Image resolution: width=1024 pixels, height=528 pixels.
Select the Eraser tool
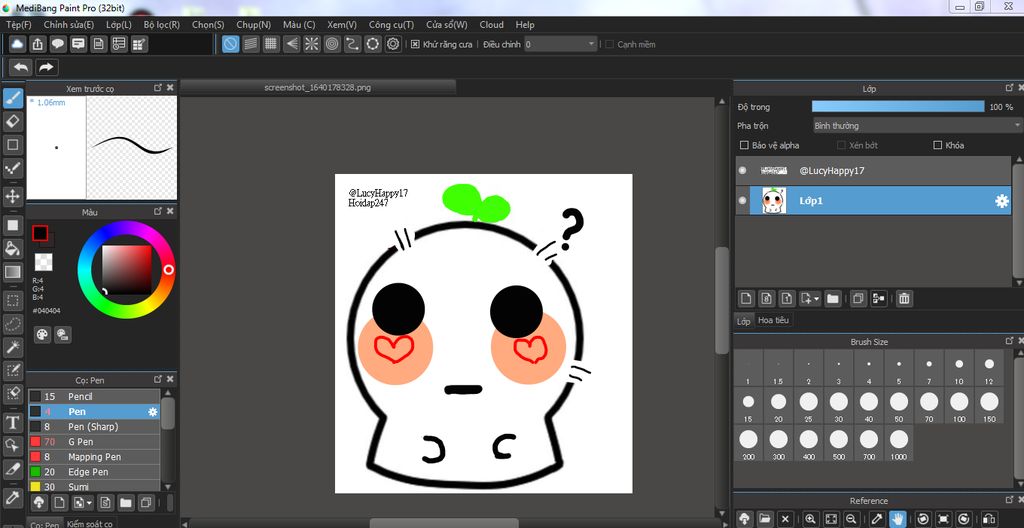[13, 121]
